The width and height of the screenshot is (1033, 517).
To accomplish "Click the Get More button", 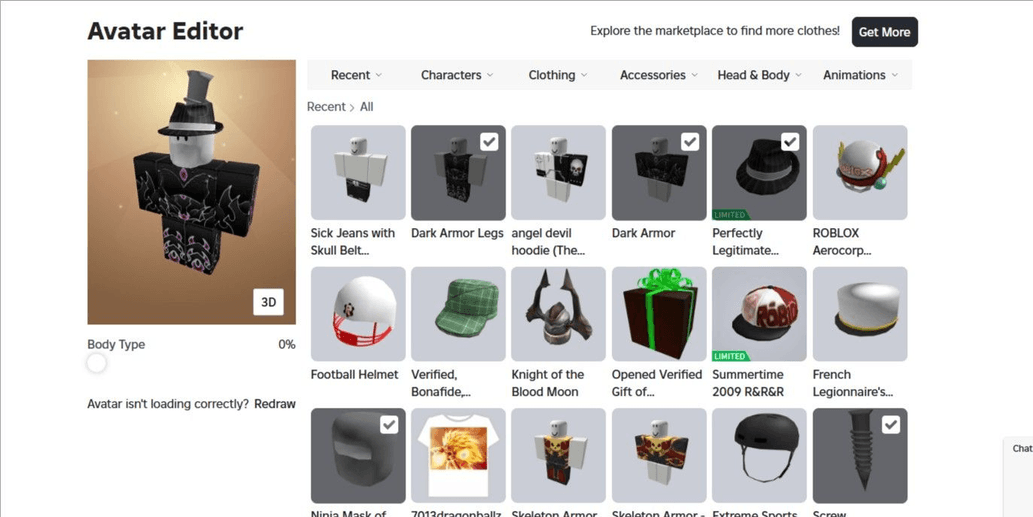I will click(x=884, y=32).
